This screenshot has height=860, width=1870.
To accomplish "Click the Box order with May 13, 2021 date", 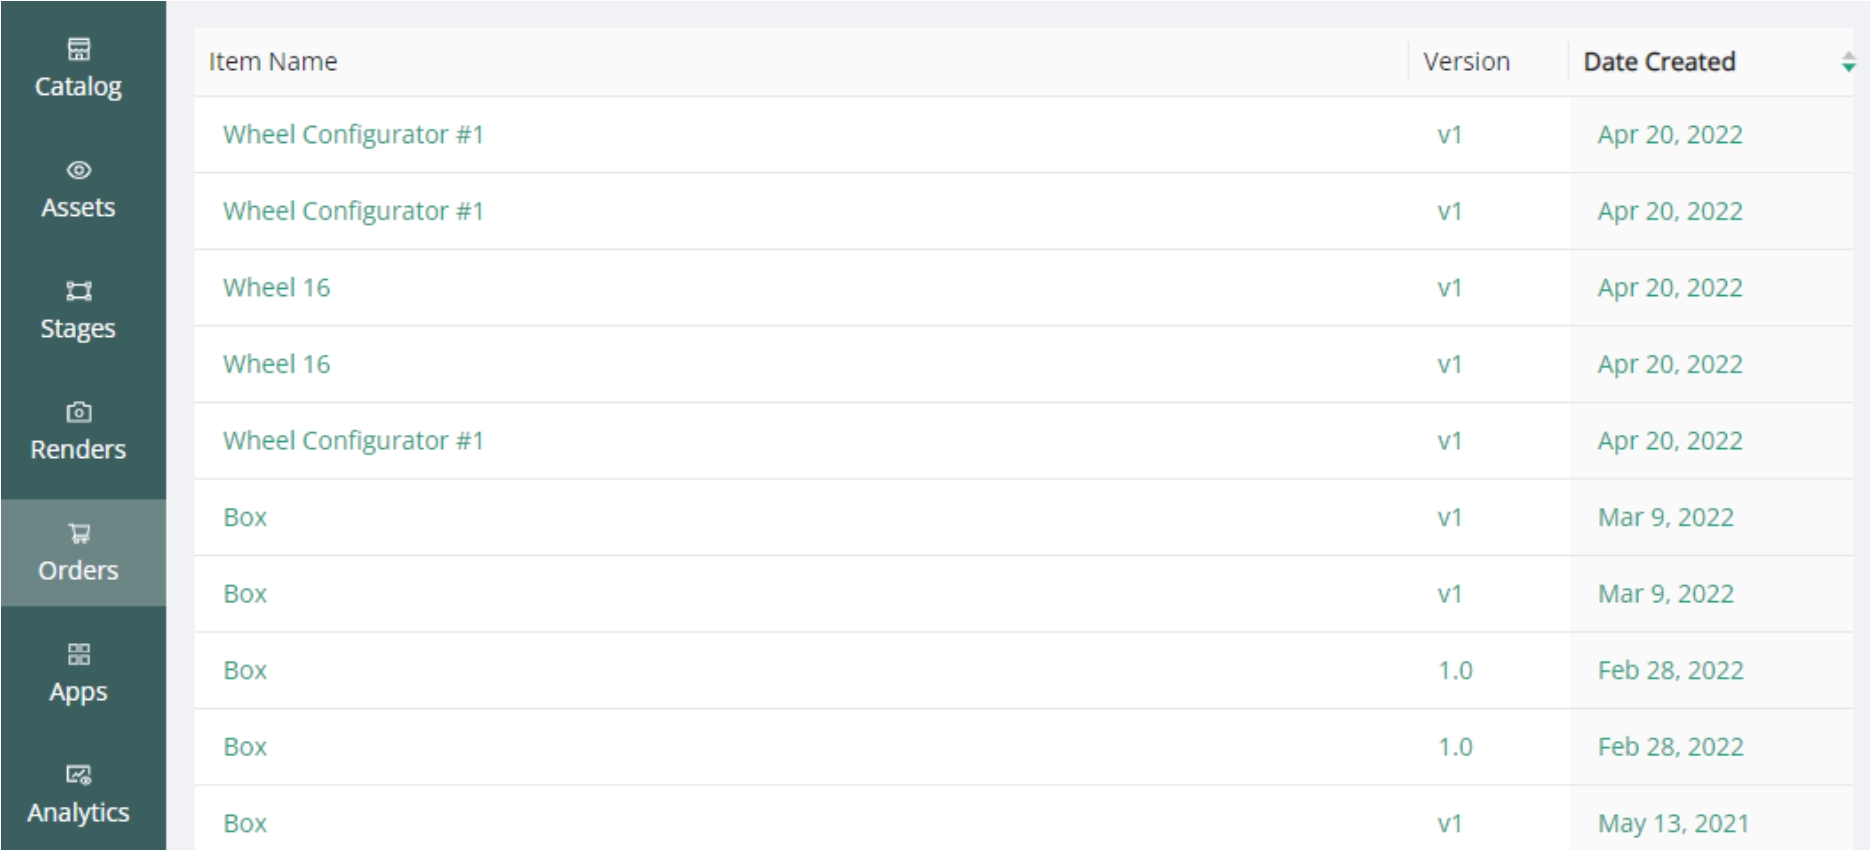I will coord(245,824).
